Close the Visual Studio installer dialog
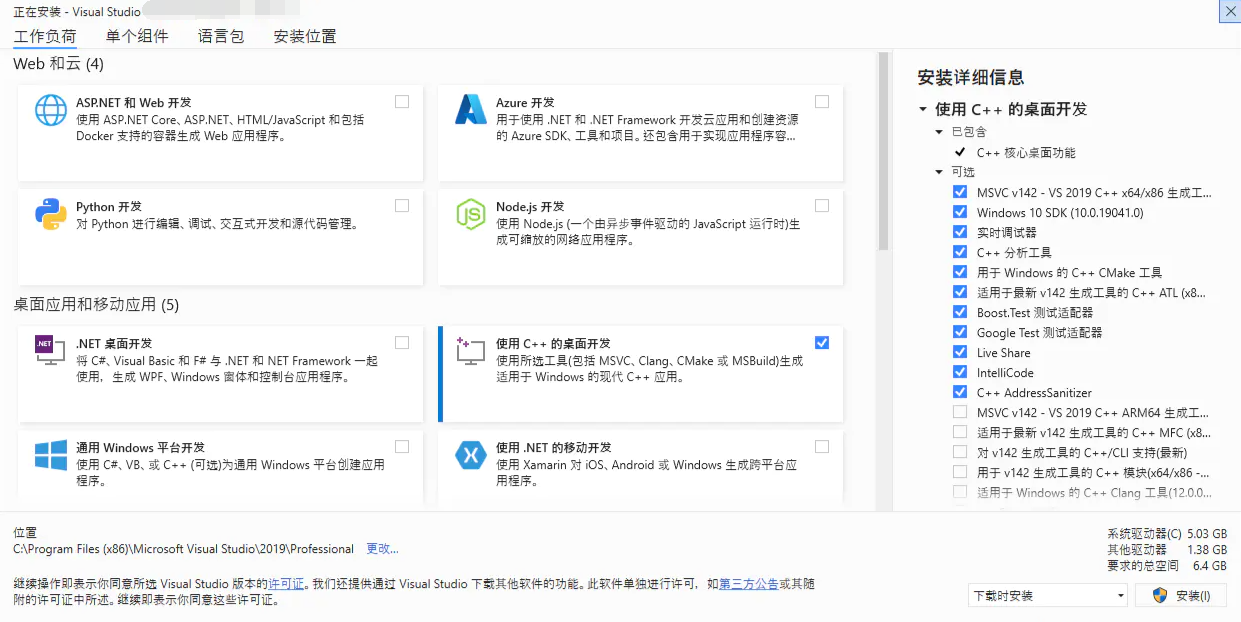 pyautogui.click(x=1230, y=11)
